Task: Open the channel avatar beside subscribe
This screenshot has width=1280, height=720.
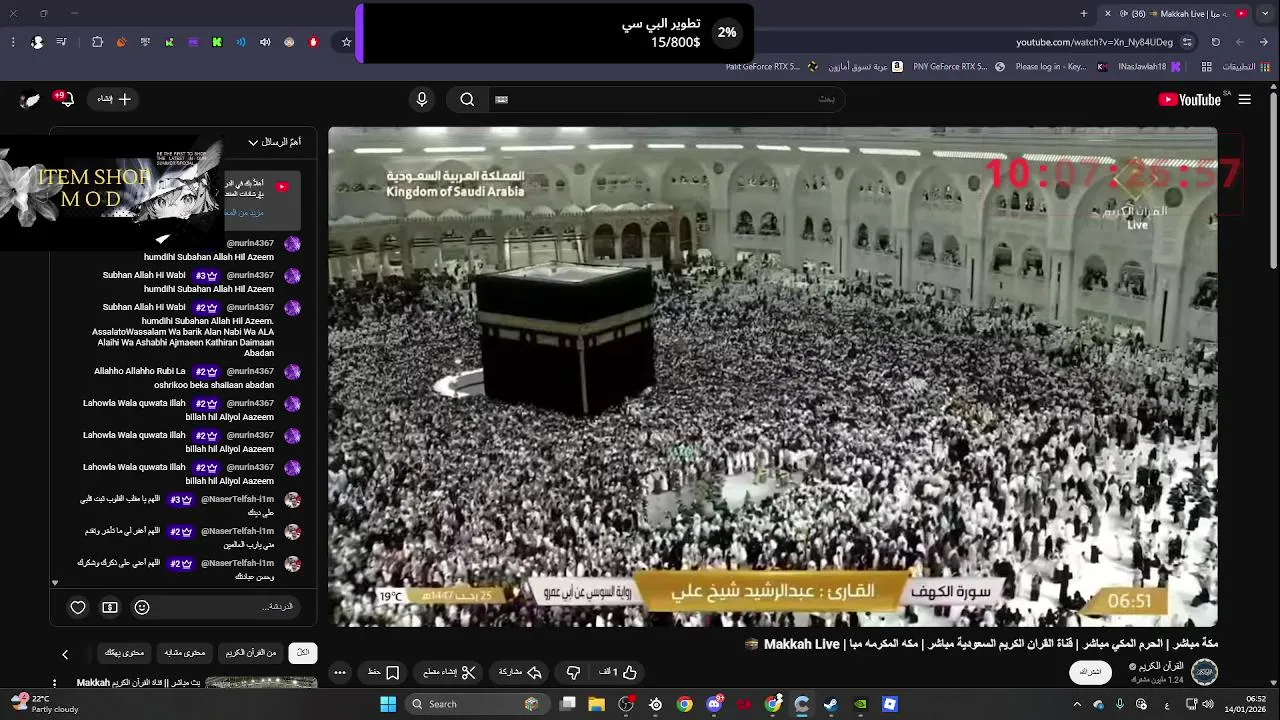Action: pos(1204,672)
